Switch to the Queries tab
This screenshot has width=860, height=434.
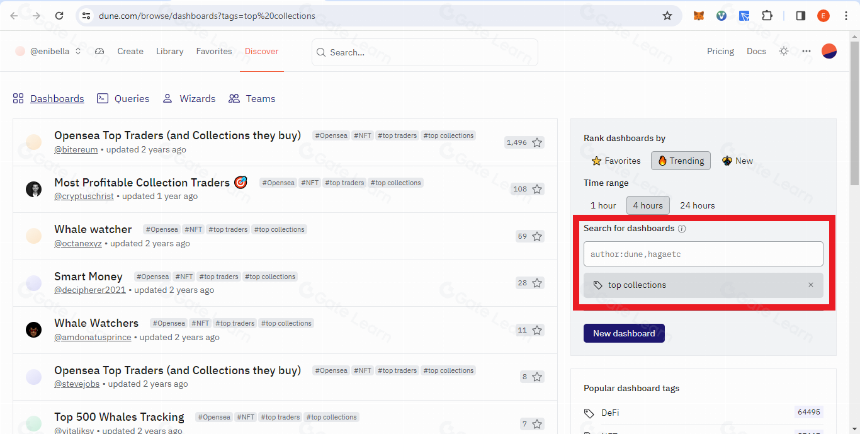coord(123,99)
